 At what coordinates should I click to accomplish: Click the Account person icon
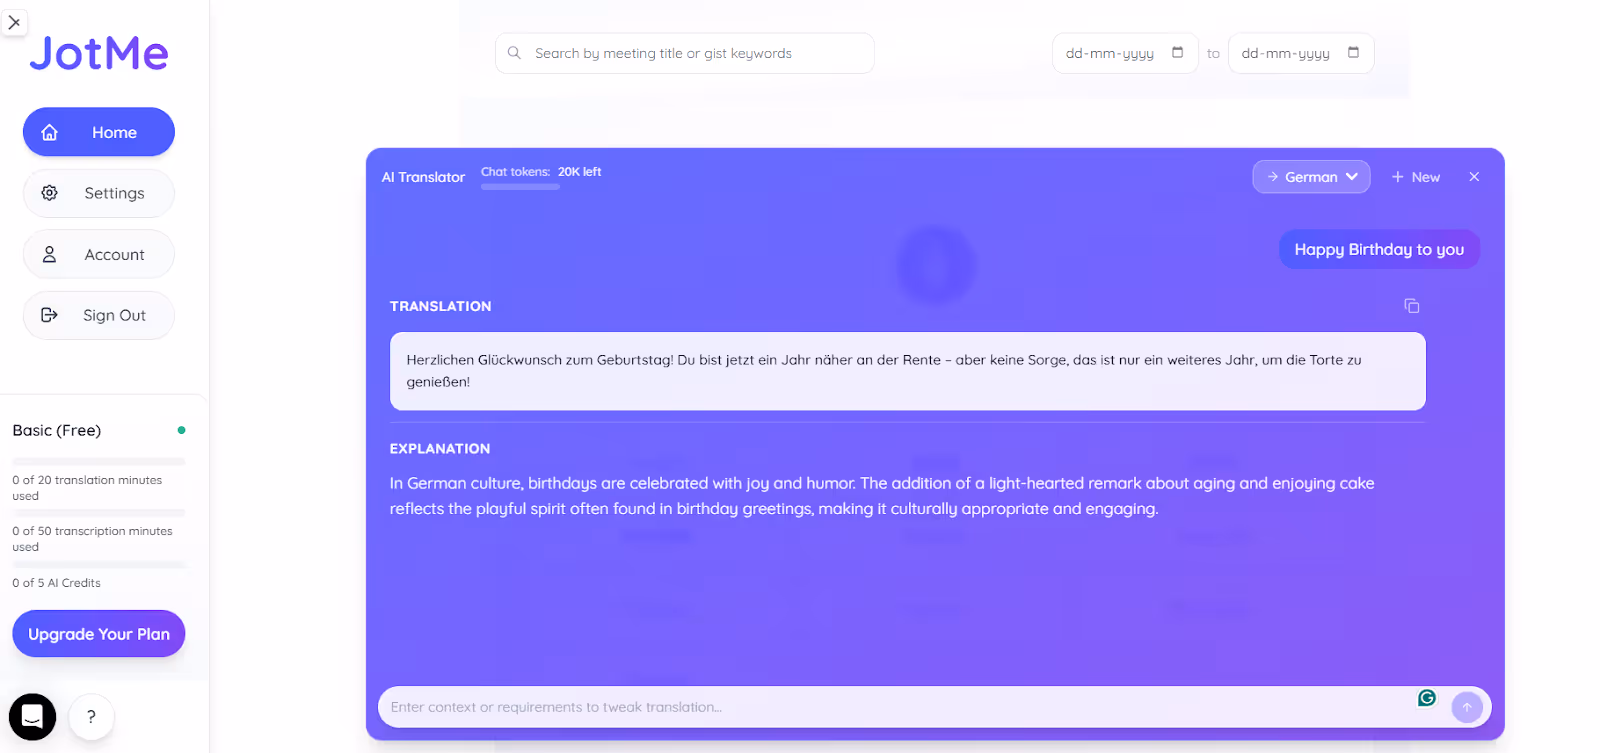tap(49, 254)
